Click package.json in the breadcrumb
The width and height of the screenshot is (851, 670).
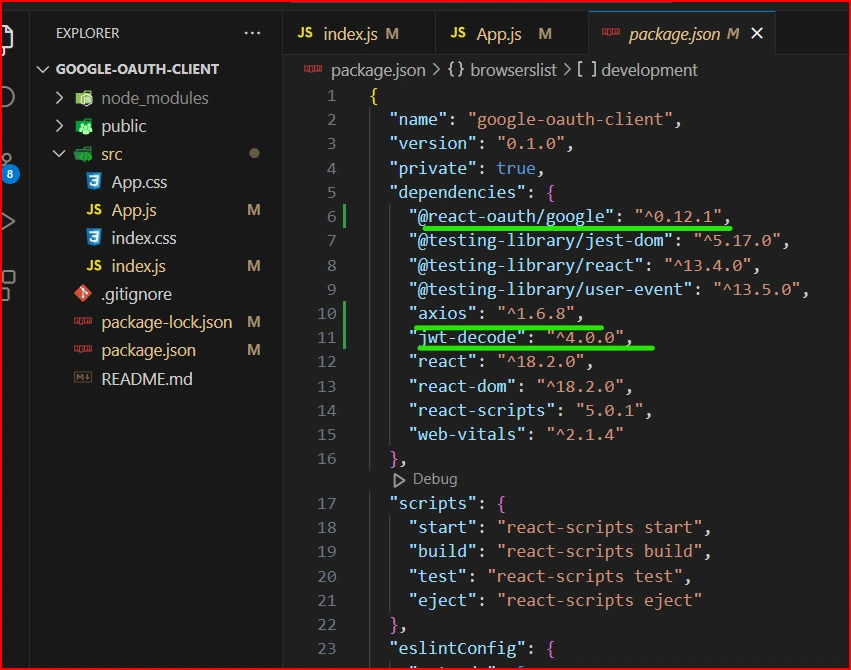click(378, 70)
